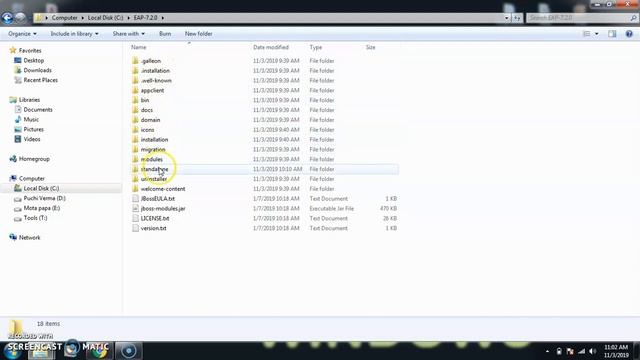The image size is (640, 360).
Task: Create a New folder
Action: click(x=198, y=34)
